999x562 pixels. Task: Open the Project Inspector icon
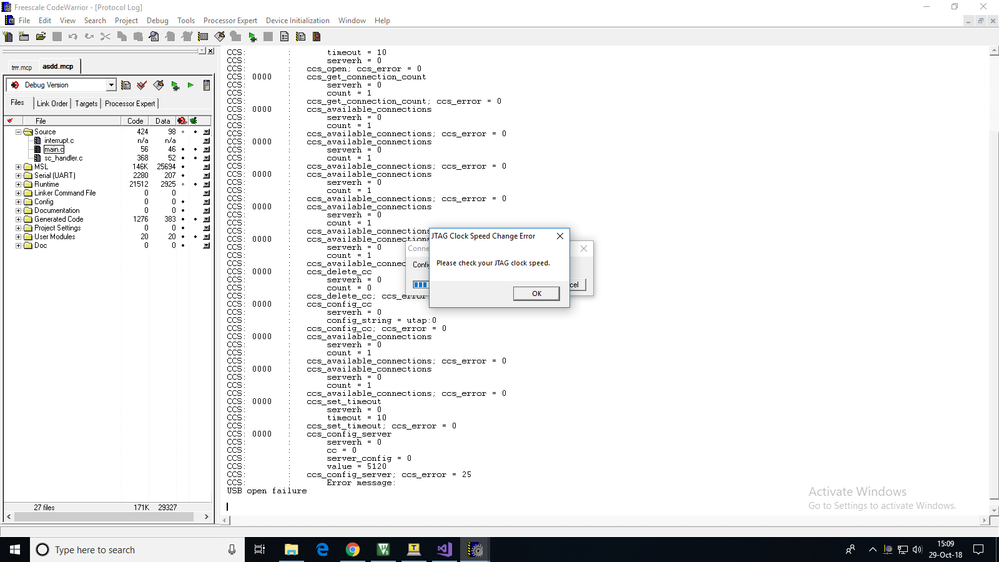click(x=206, y=85)
